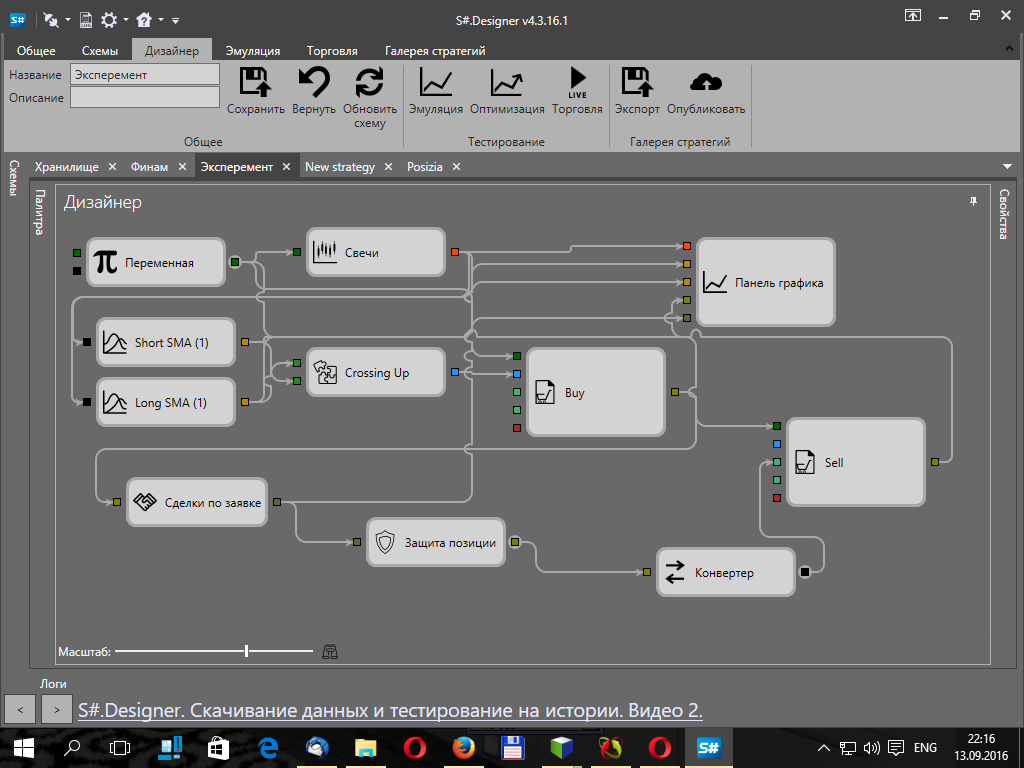Click the Сохранить save icon
The height and width of the screenshot is (768, 1024).
pyautogui.click(x=255, y=83)
